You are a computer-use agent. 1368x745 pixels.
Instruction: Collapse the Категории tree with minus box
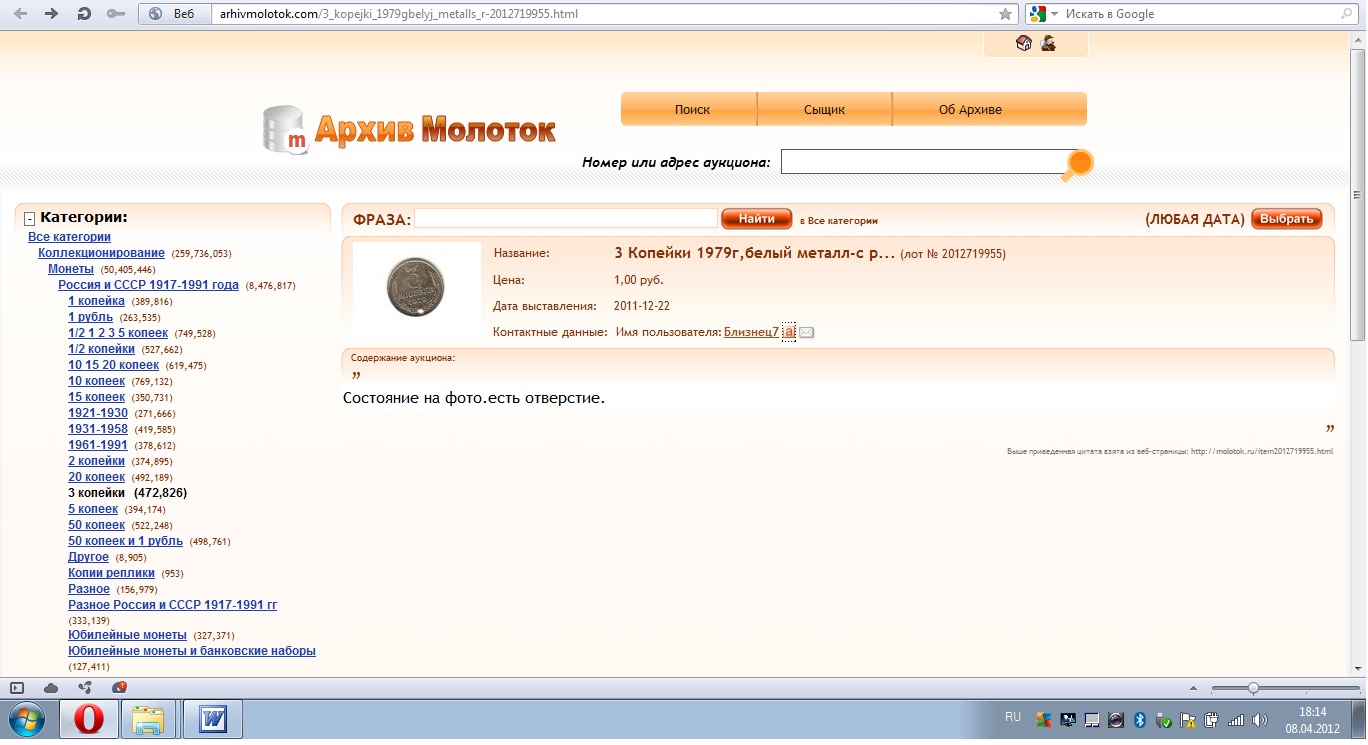tap(30, 218)
